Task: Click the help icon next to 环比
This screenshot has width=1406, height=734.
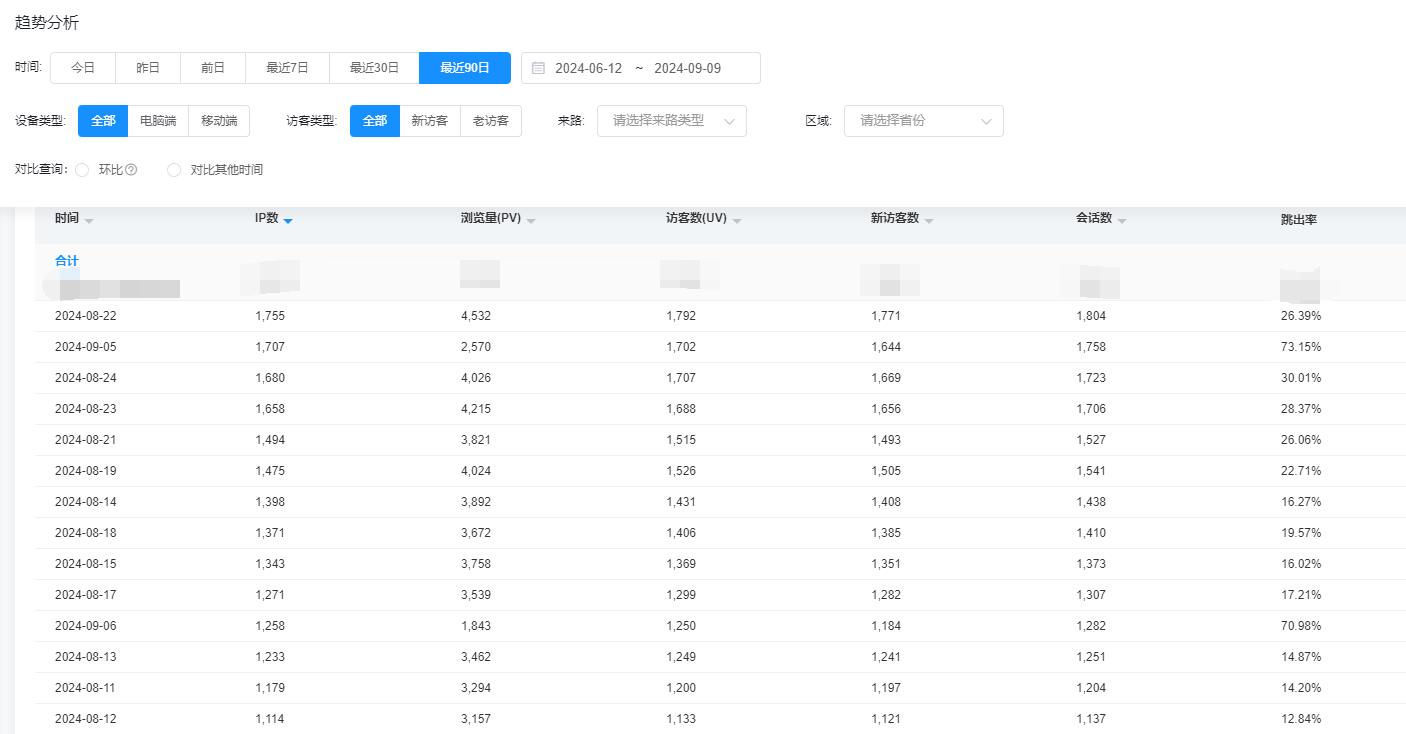Action: click(131, 170)
